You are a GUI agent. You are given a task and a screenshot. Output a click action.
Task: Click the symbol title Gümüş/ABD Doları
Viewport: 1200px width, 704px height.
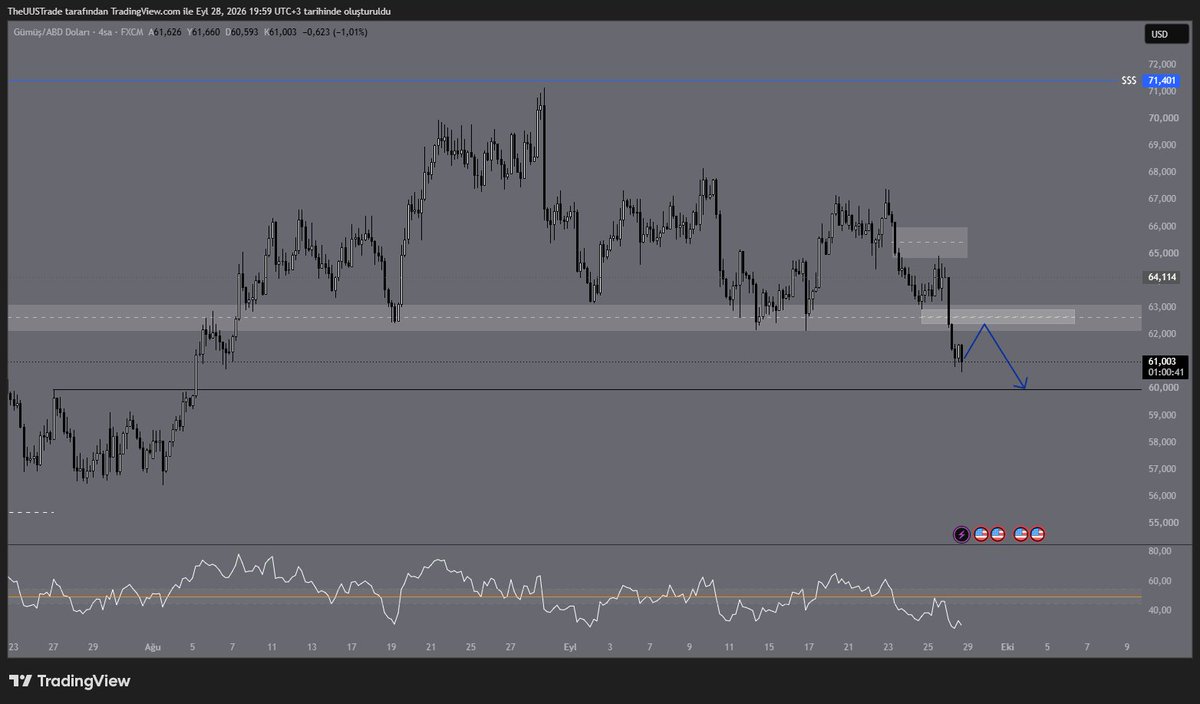point(51,32)
